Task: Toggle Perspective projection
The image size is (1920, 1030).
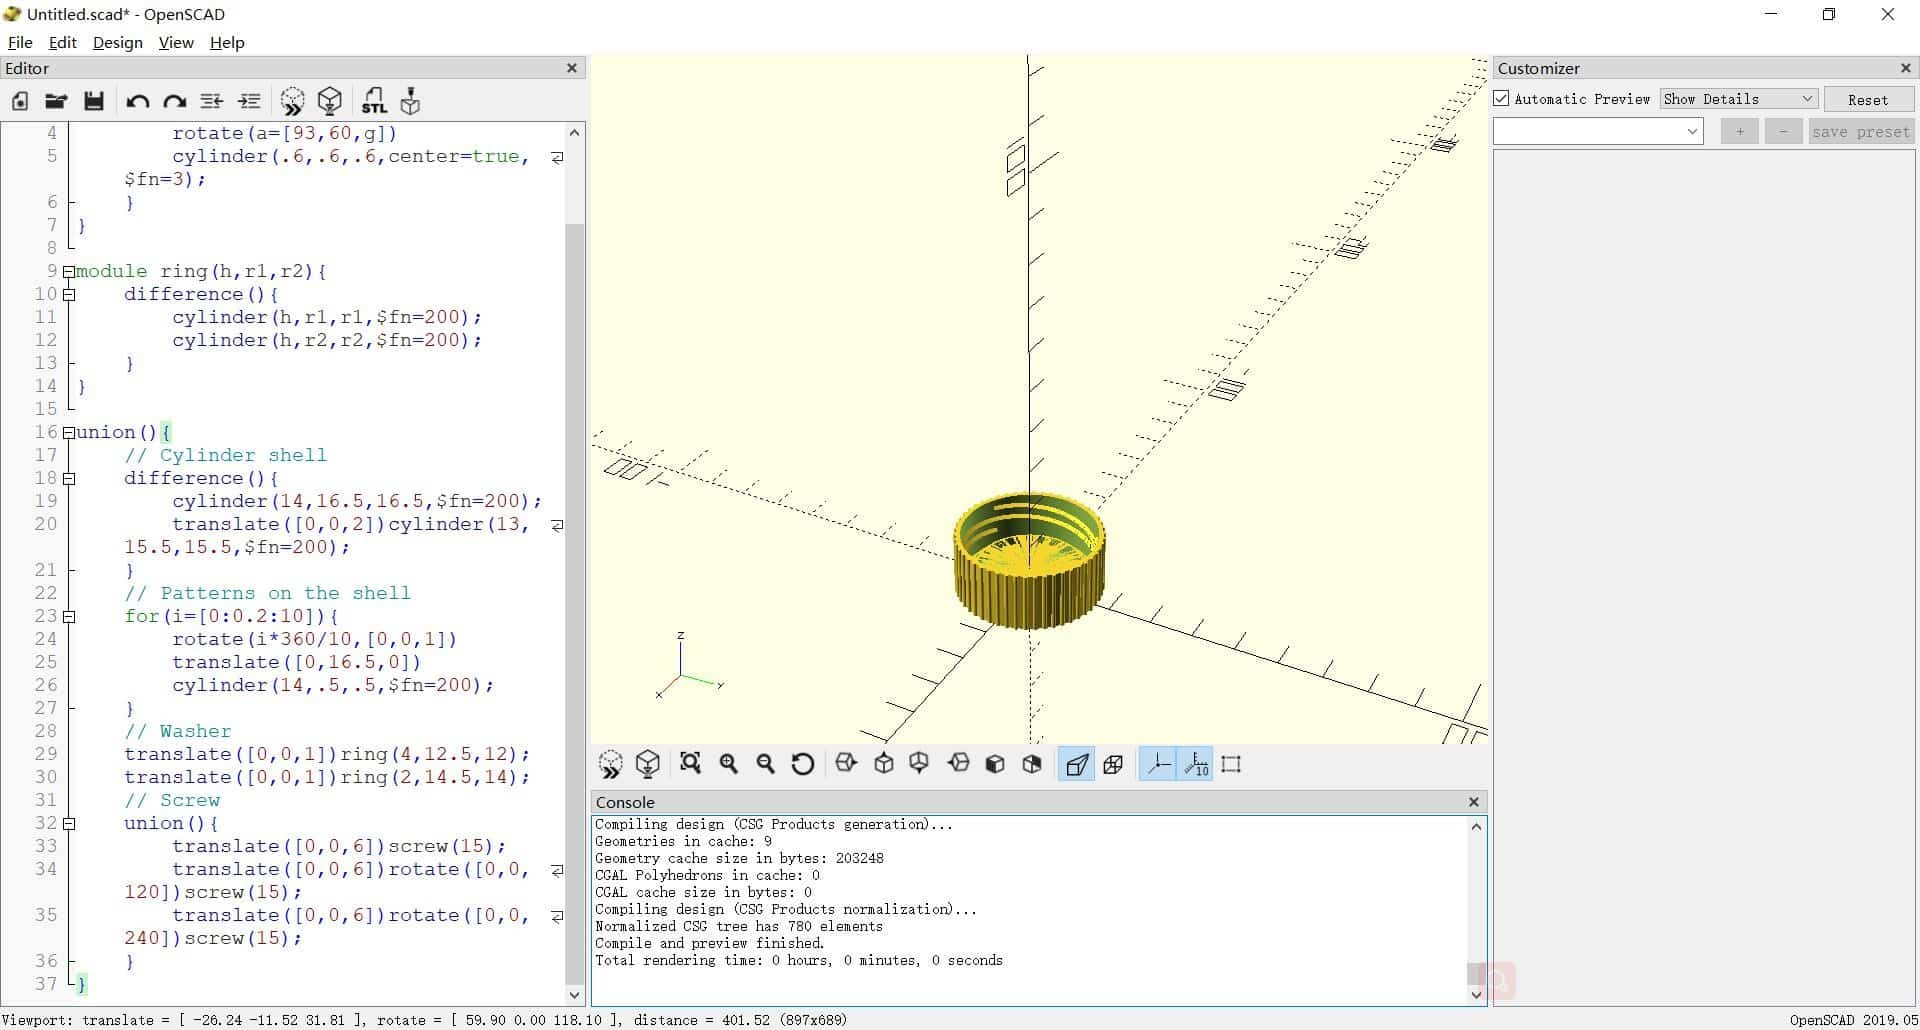Action: [1076, 764]
